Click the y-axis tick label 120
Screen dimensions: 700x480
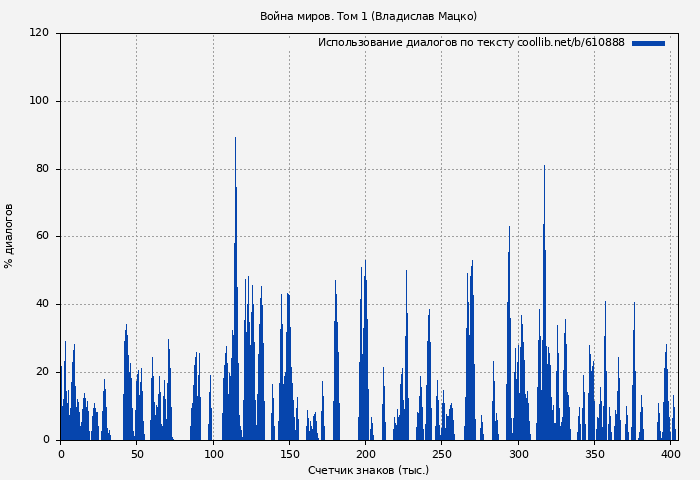pos(39,33)
